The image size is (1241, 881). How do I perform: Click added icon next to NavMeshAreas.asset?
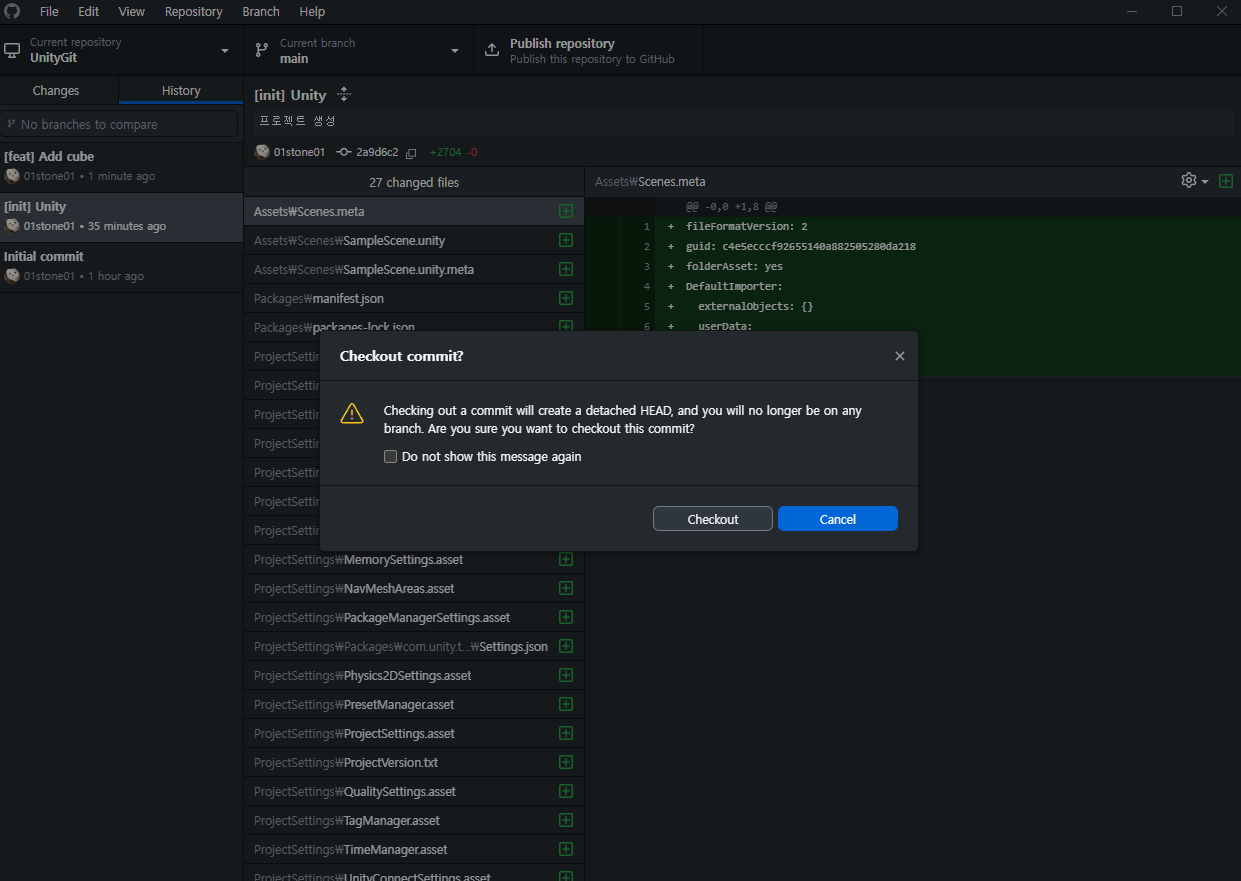click(x=566, y=588)
